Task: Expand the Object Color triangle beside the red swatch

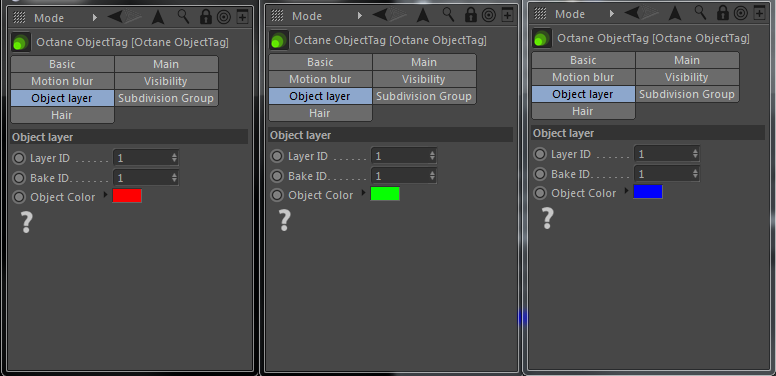Action: (x=105, y=195)
